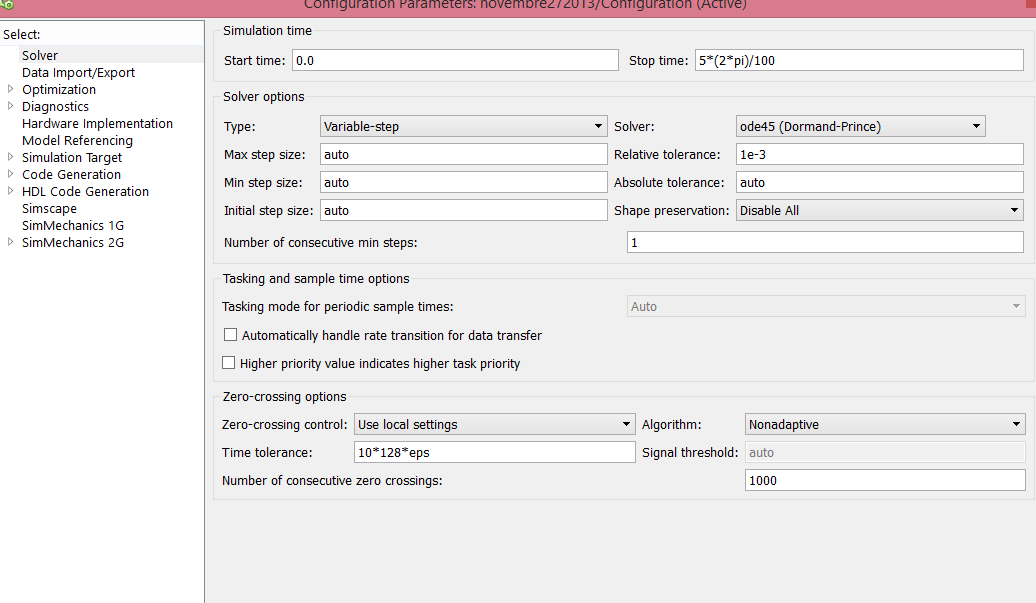Screen dimensions: 1036x603
Task: Expand the Optimization tree node
Action: 11,89
